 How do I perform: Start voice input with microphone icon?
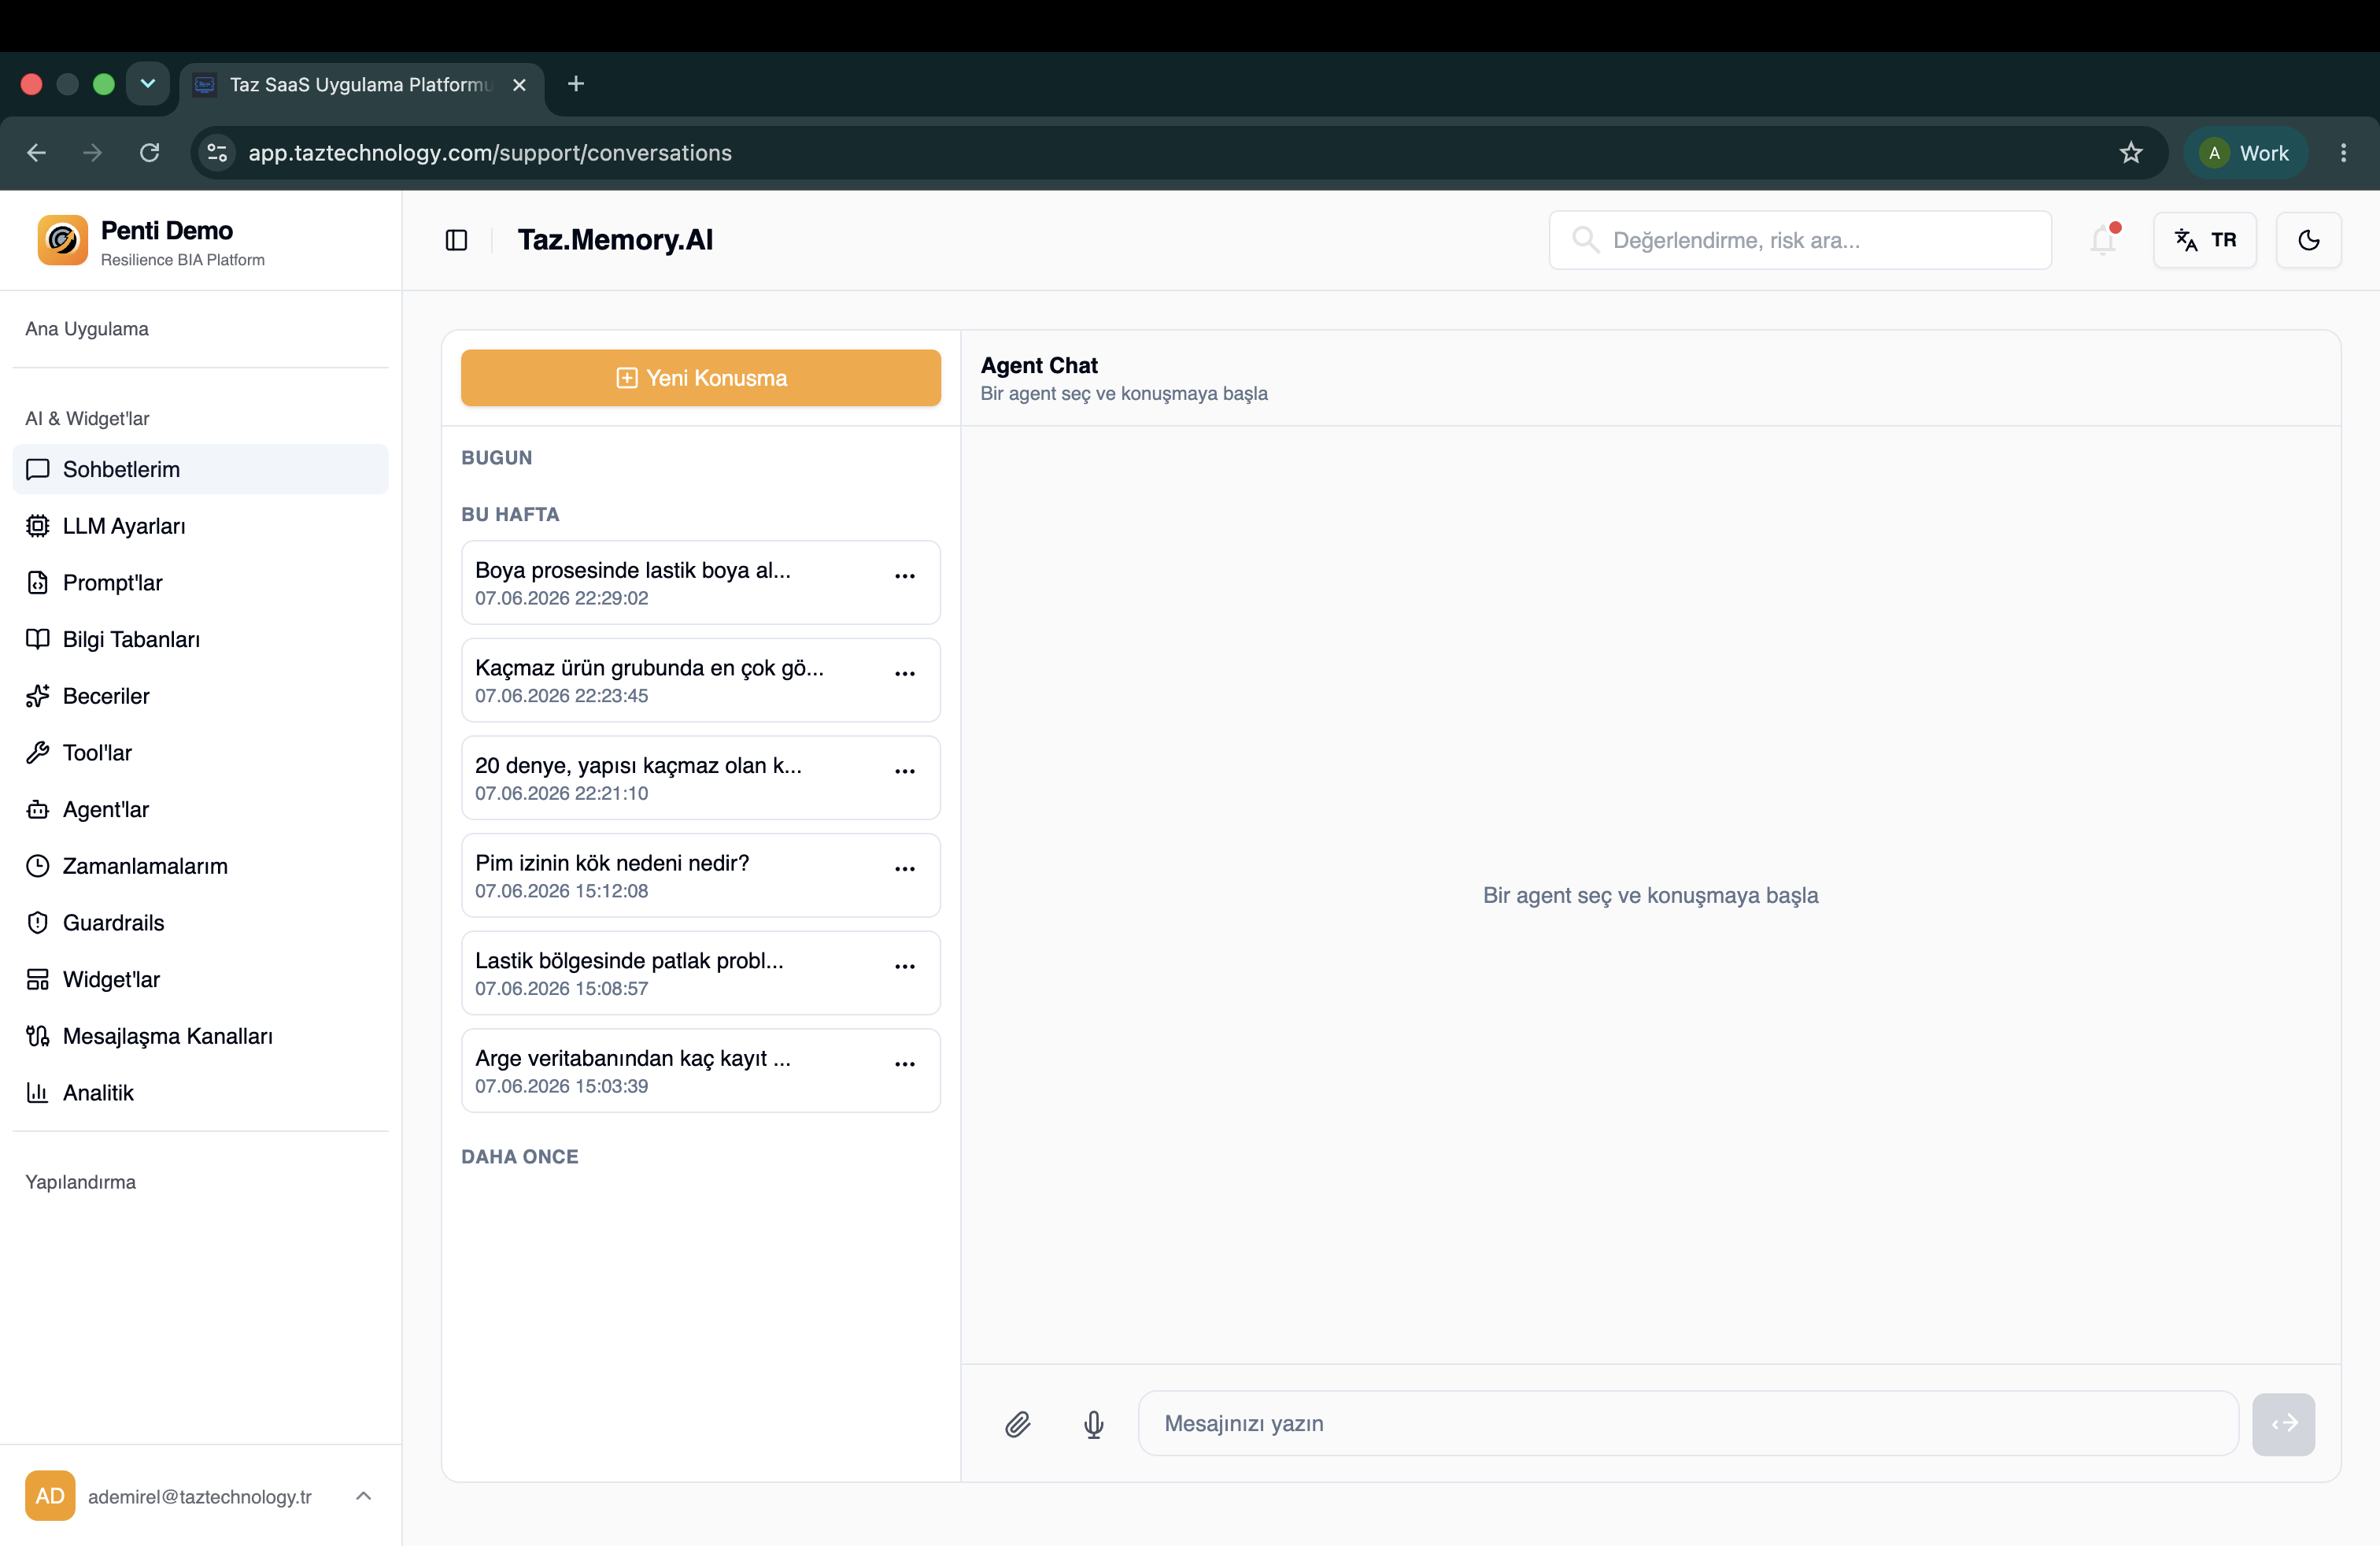[1094, 1424]
